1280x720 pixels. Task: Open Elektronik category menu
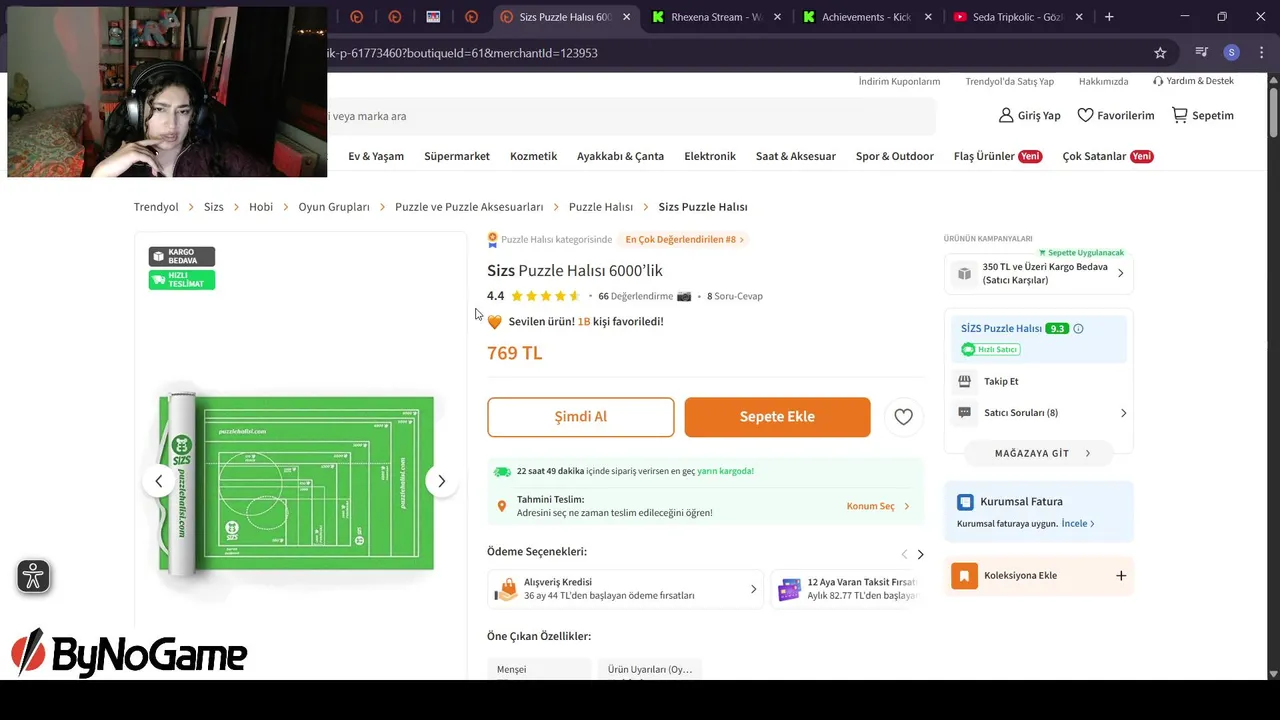pos(710,156)
